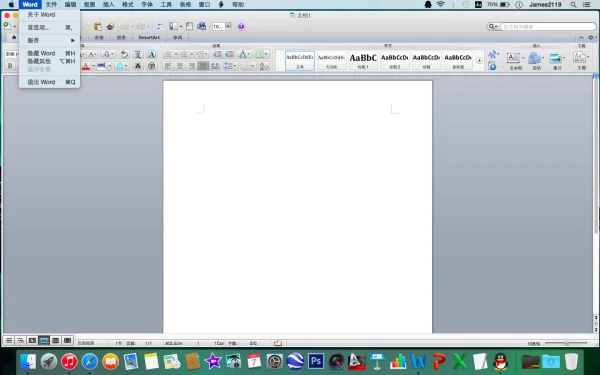The width and height of the screenshot is (600, 375).
Task: Click the character shading dark A icon
Action: pos(138,66)
